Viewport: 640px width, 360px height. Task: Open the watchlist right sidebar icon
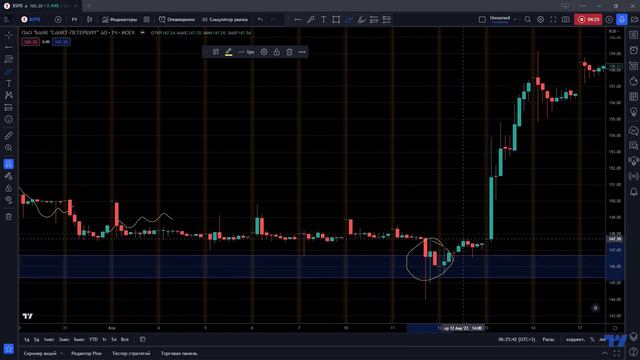pyautogui.click(x=633, y=35)
